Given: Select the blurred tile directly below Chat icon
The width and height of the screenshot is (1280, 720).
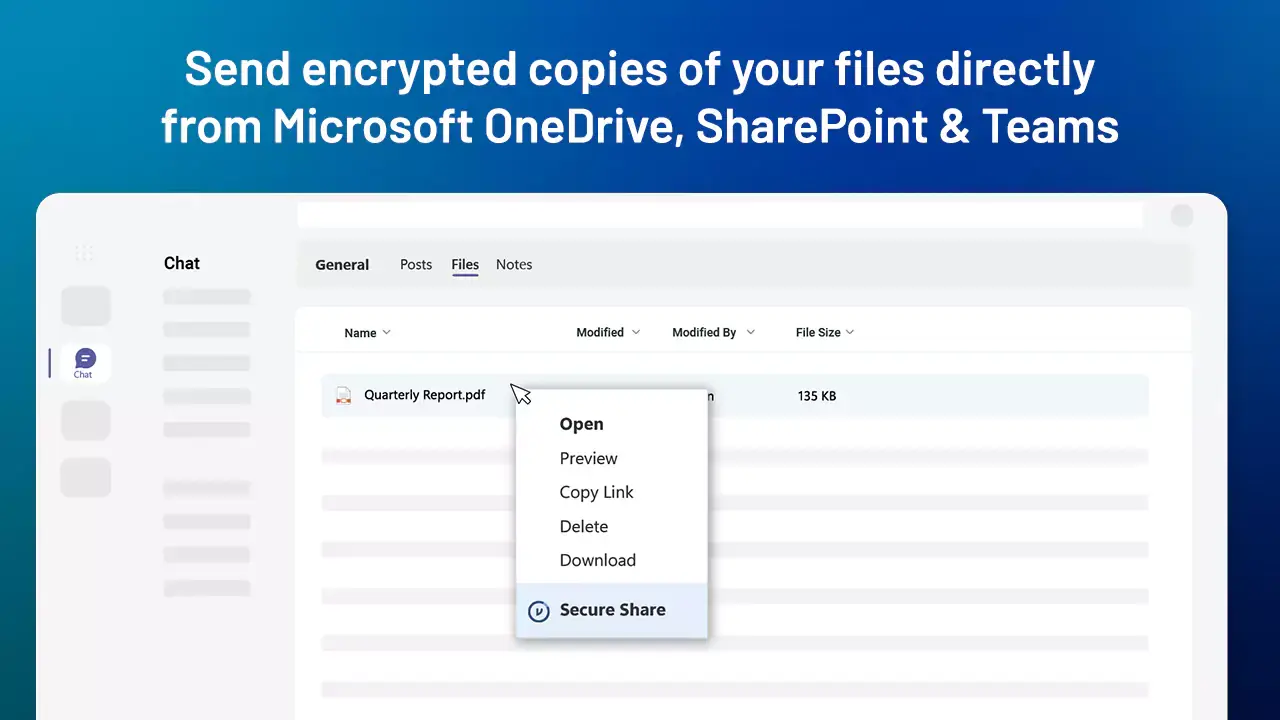Looking at the screenshot, I should point(85,420).
